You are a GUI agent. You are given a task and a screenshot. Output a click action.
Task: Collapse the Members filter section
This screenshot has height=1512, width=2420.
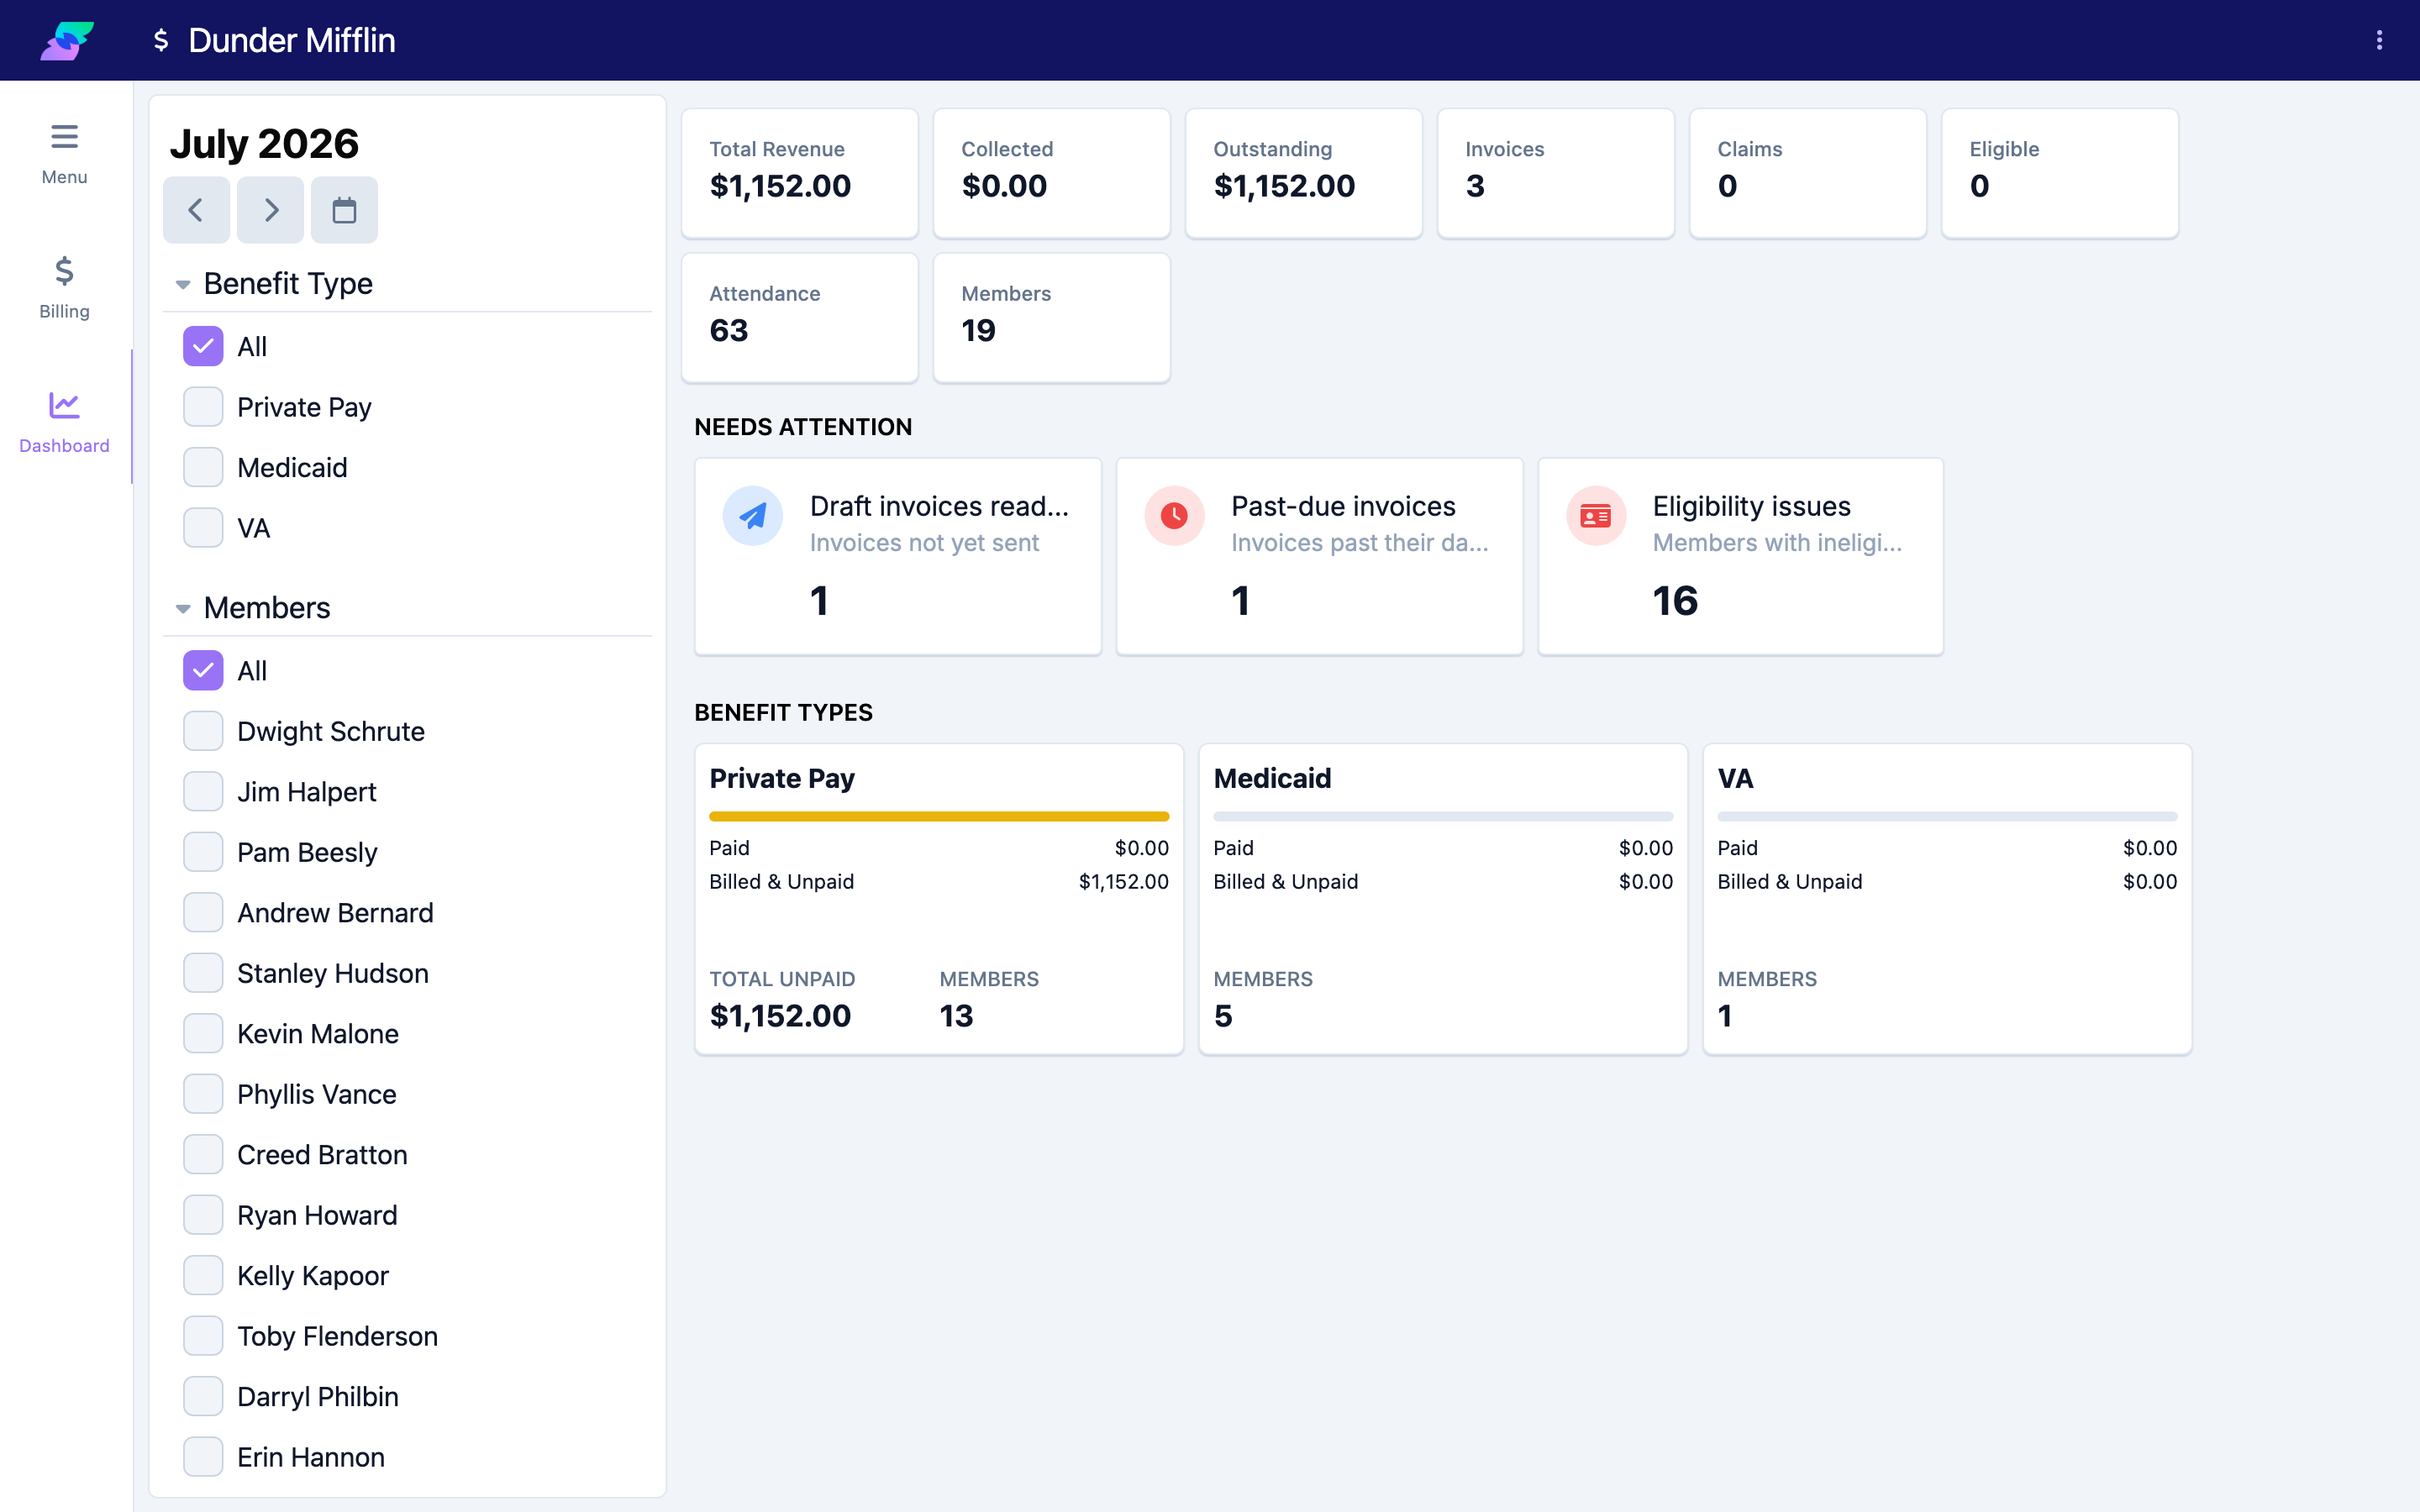183,609
